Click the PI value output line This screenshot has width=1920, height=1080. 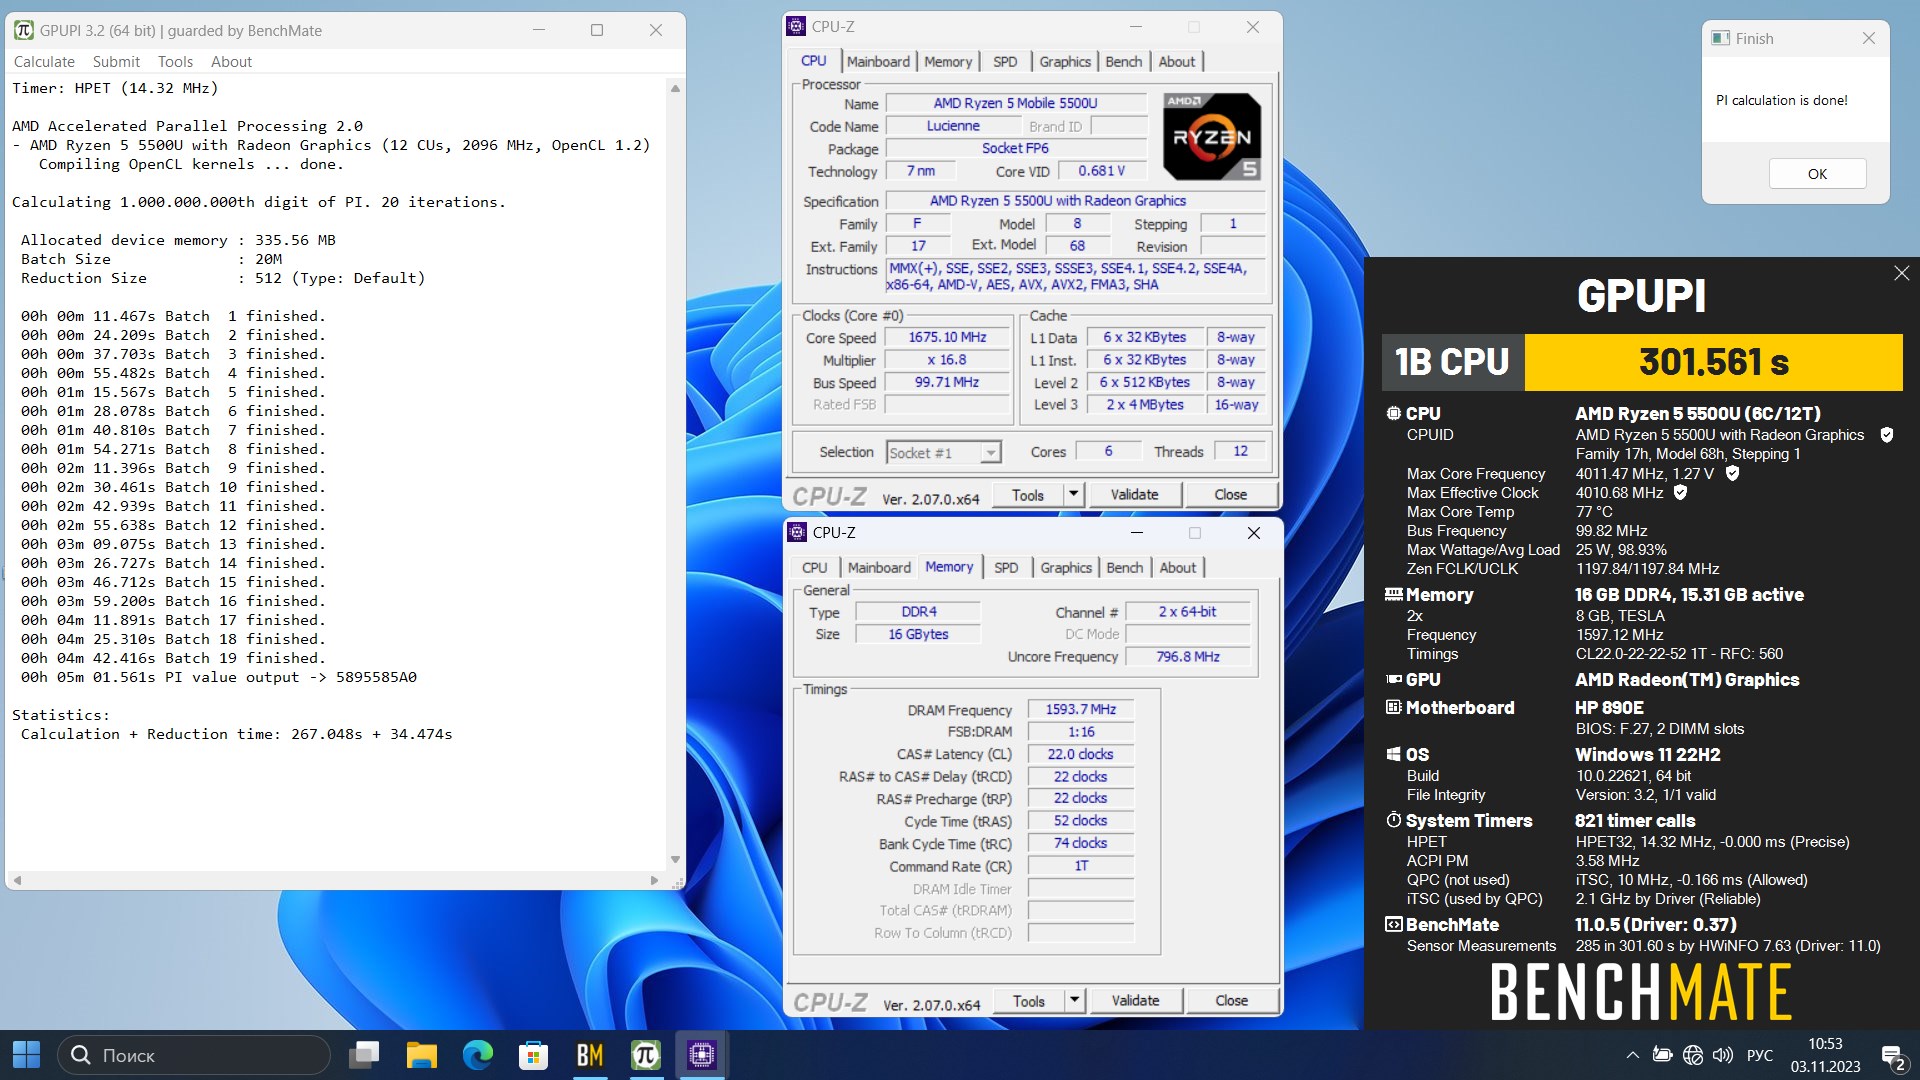click(x=219, y=677)
